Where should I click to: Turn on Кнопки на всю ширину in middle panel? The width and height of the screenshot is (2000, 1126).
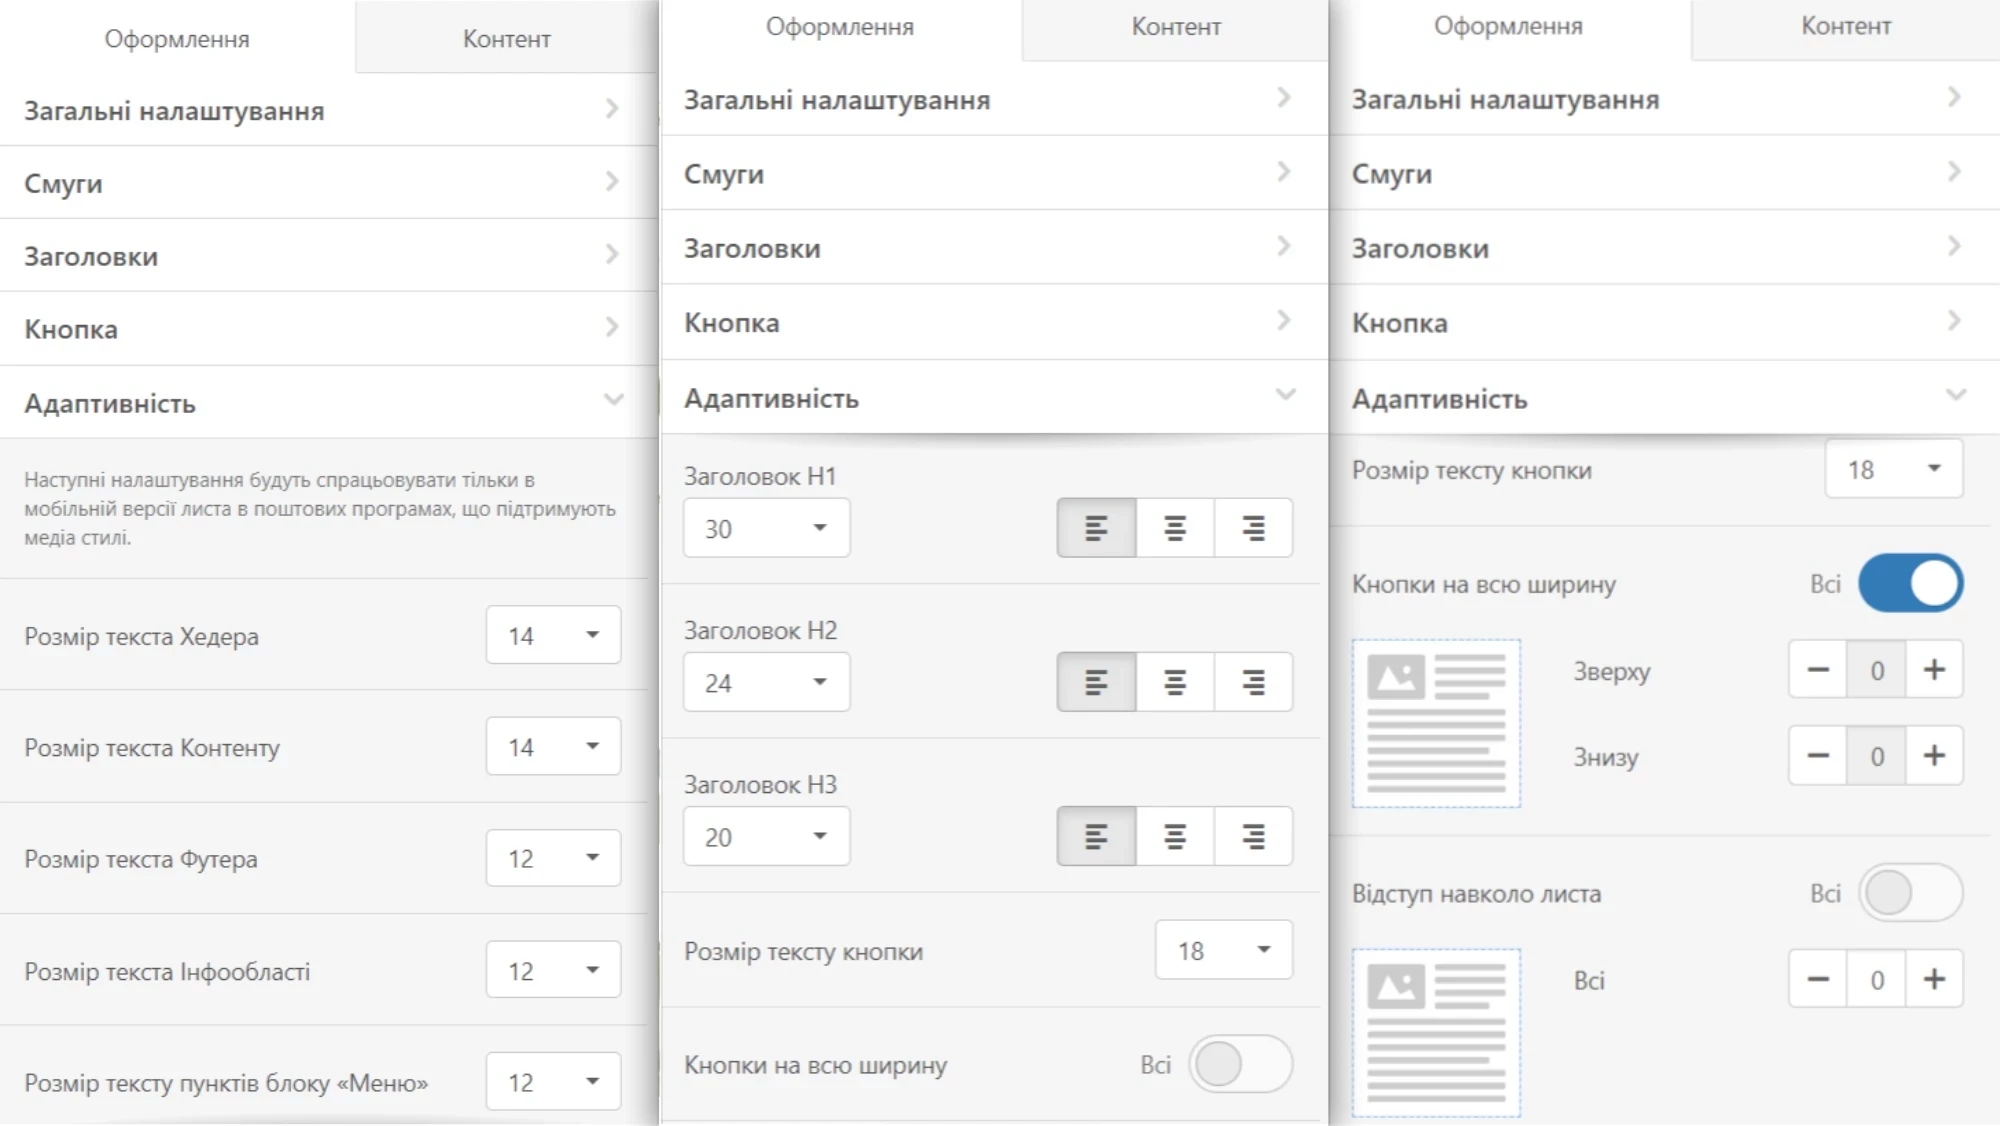tap(1240, 1064)
